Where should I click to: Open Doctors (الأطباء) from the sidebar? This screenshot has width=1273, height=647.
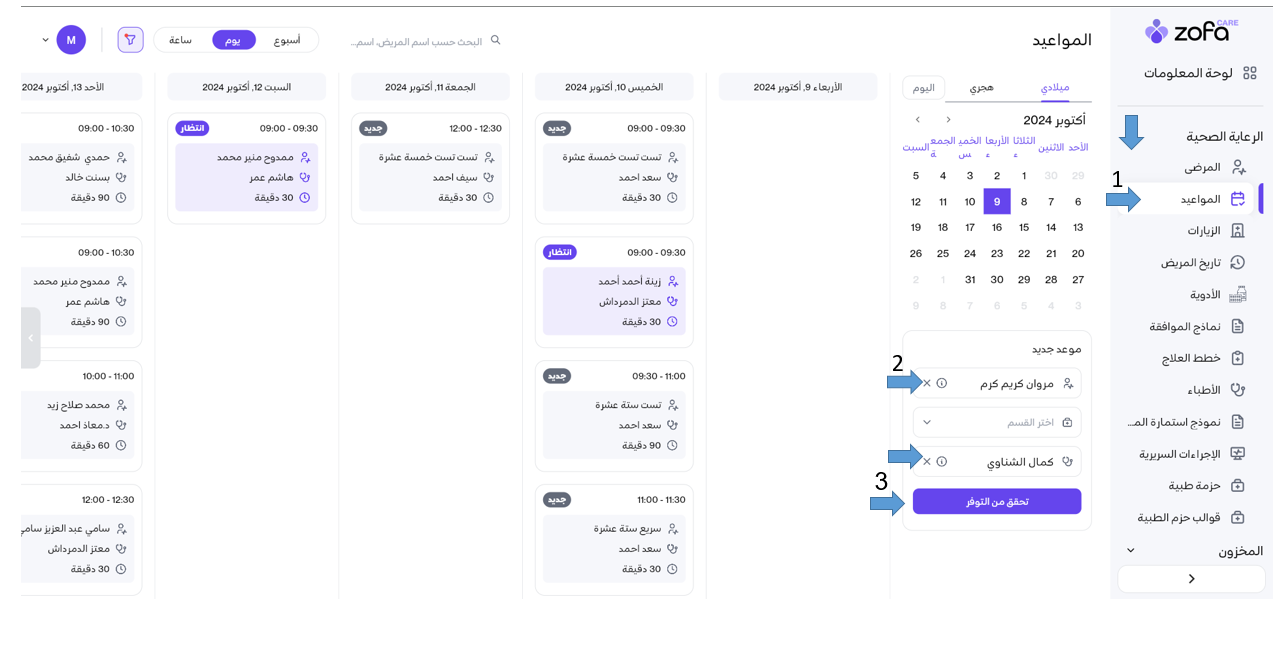click(1237, 390)
